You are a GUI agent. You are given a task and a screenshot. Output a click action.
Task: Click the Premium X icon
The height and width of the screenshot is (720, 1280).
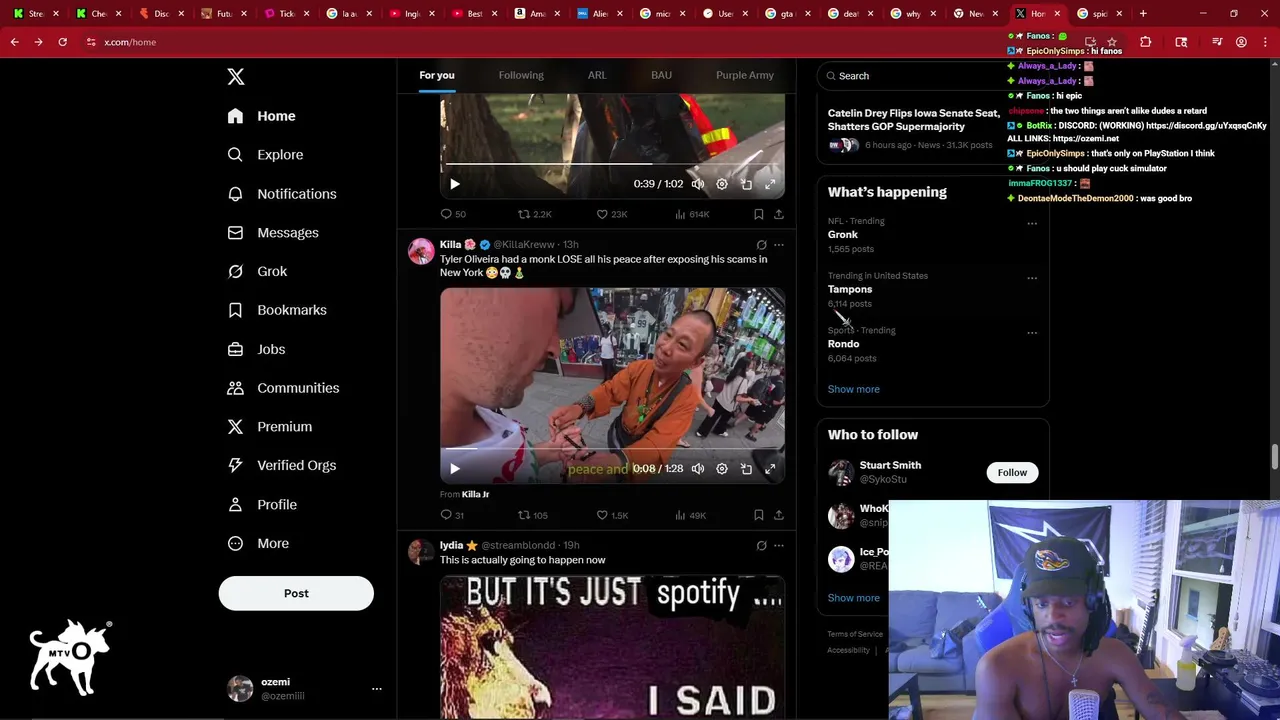(x=235, y=427)
